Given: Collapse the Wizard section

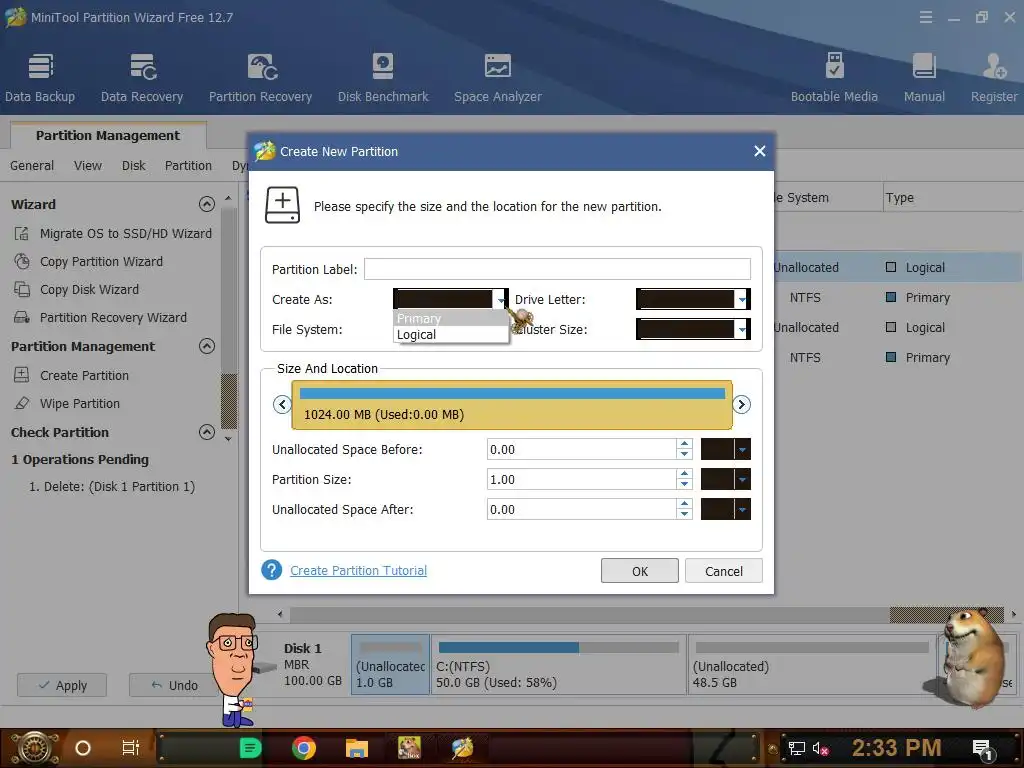Looking at the screenshot, I should click(206, 204).
